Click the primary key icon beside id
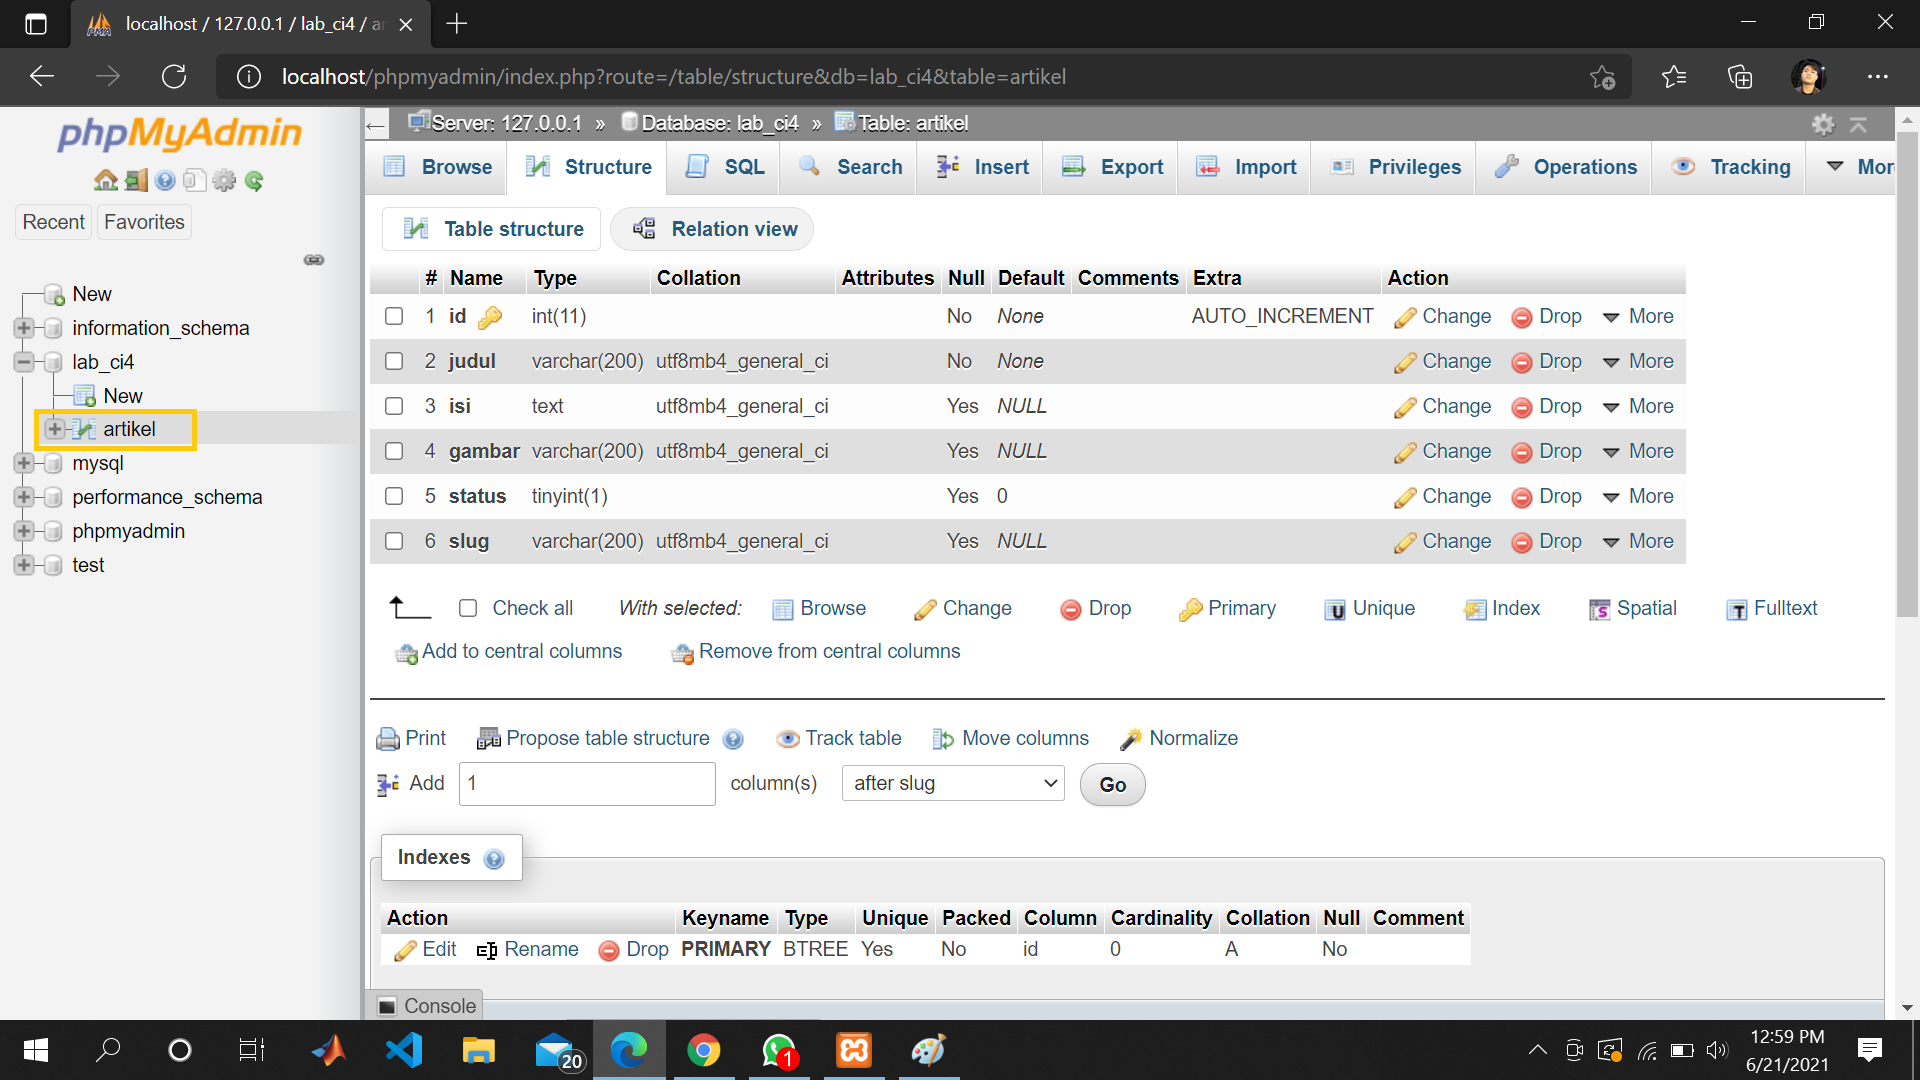1920x1080 pixels. 490,316
